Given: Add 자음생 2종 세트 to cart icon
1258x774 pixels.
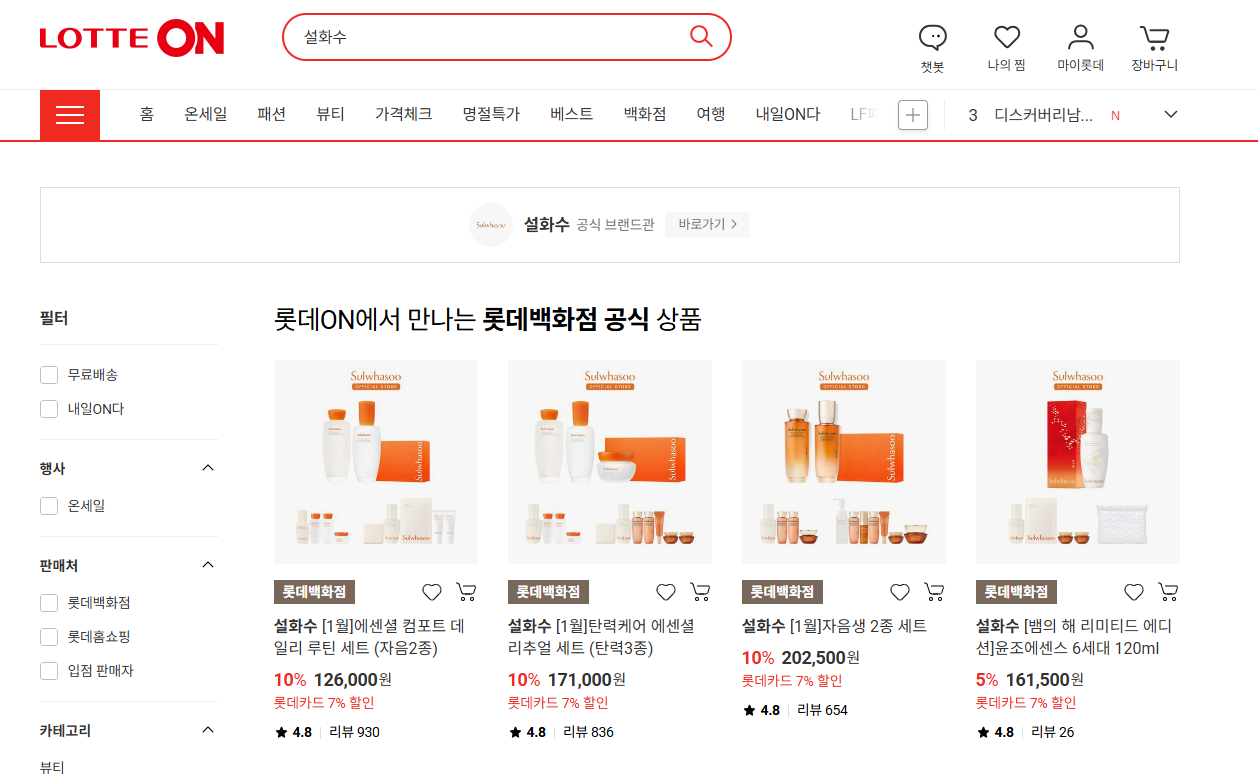Looking at the screenshot, I should (x=934, y=592).
